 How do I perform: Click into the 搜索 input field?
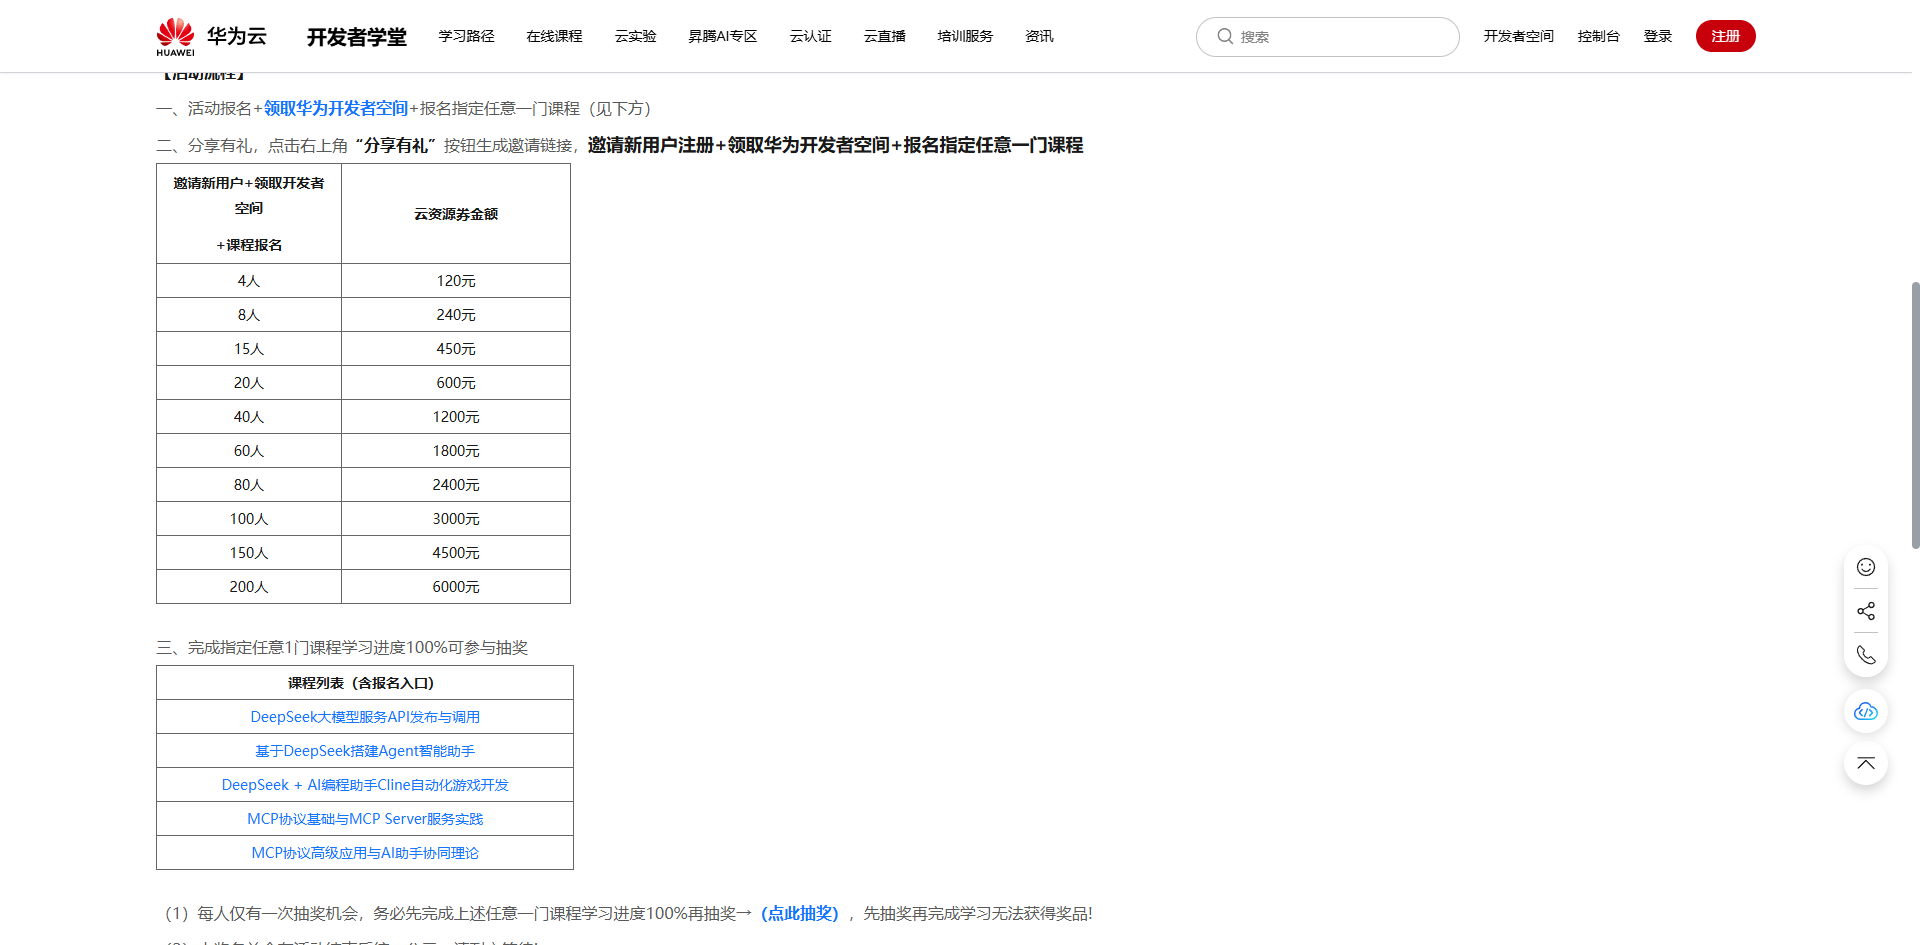1340,37
